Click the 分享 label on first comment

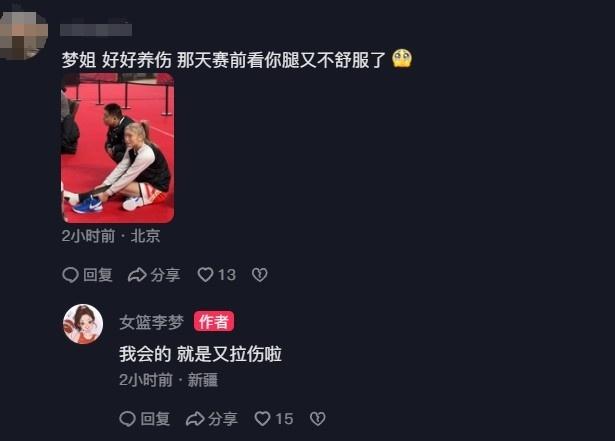pos(166,275)
